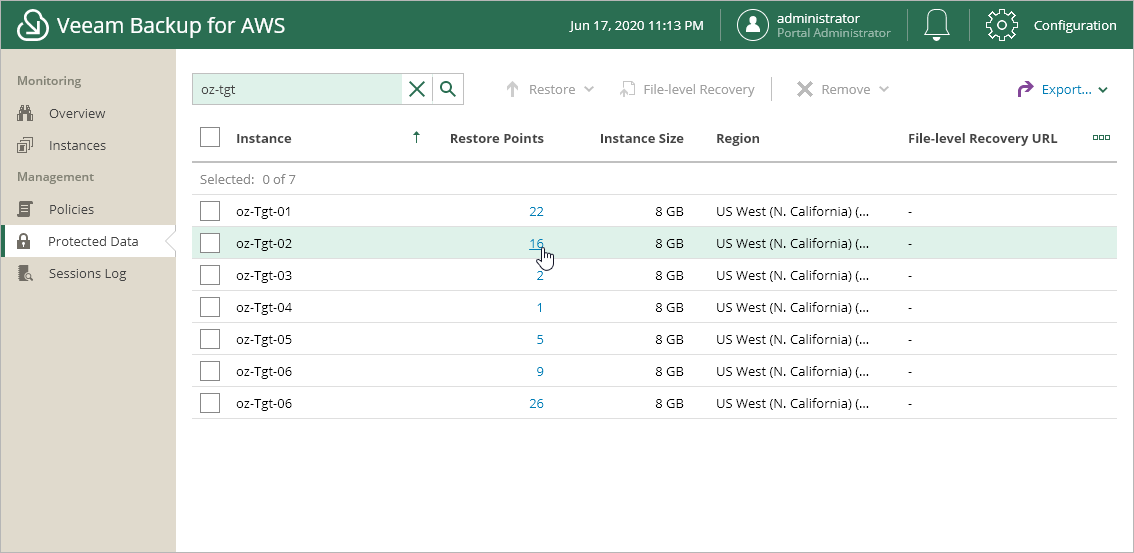Click the oz-Tgt-04 region cell
Screen dimensions: 1134x553
coord(793,307)
